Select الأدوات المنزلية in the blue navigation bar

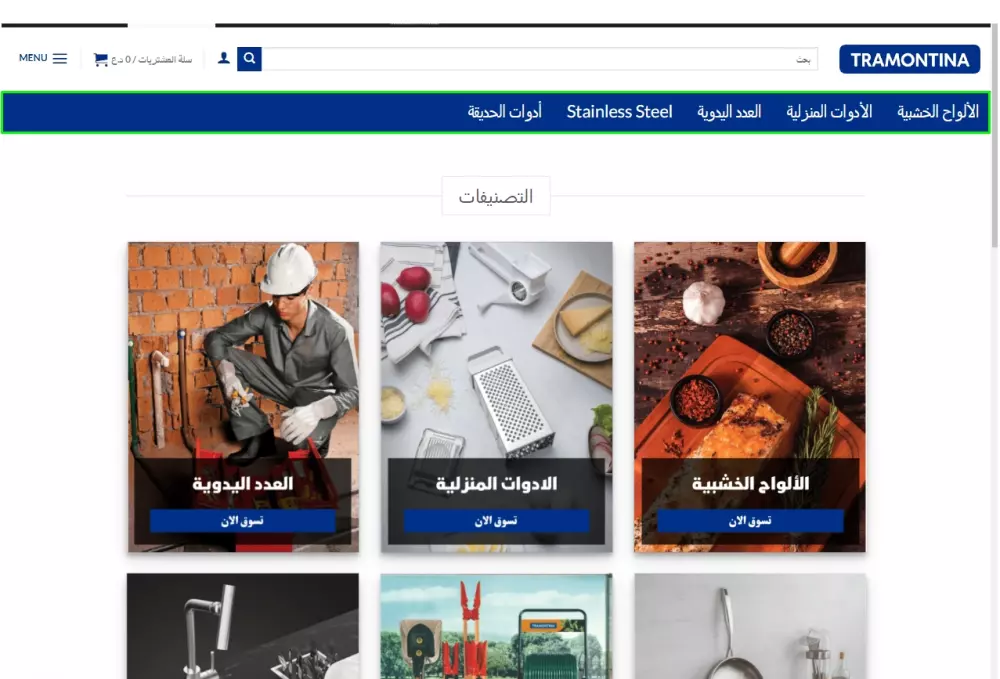tap(829, 112)
